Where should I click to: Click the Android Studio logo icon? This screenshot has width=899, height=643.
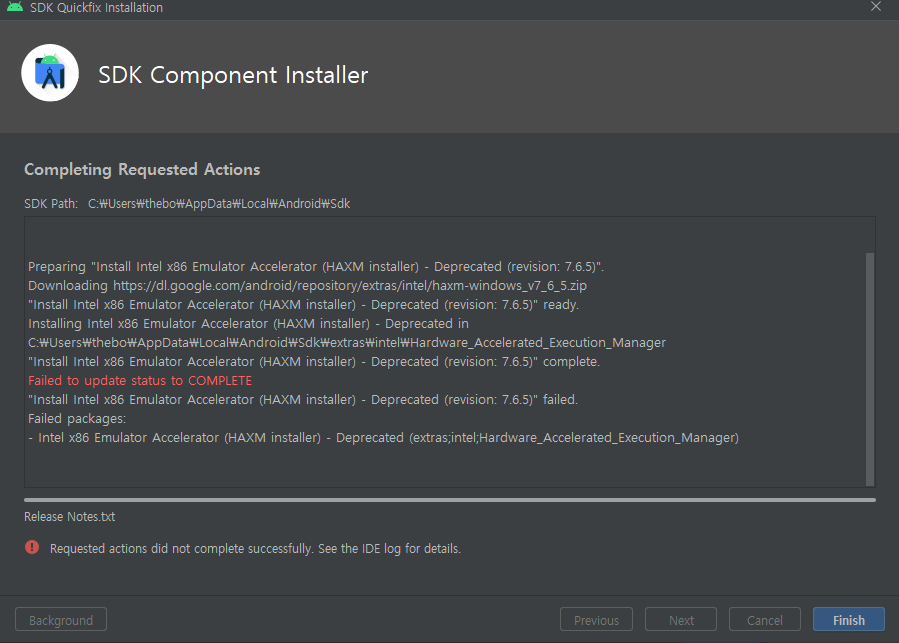(50, 73)
